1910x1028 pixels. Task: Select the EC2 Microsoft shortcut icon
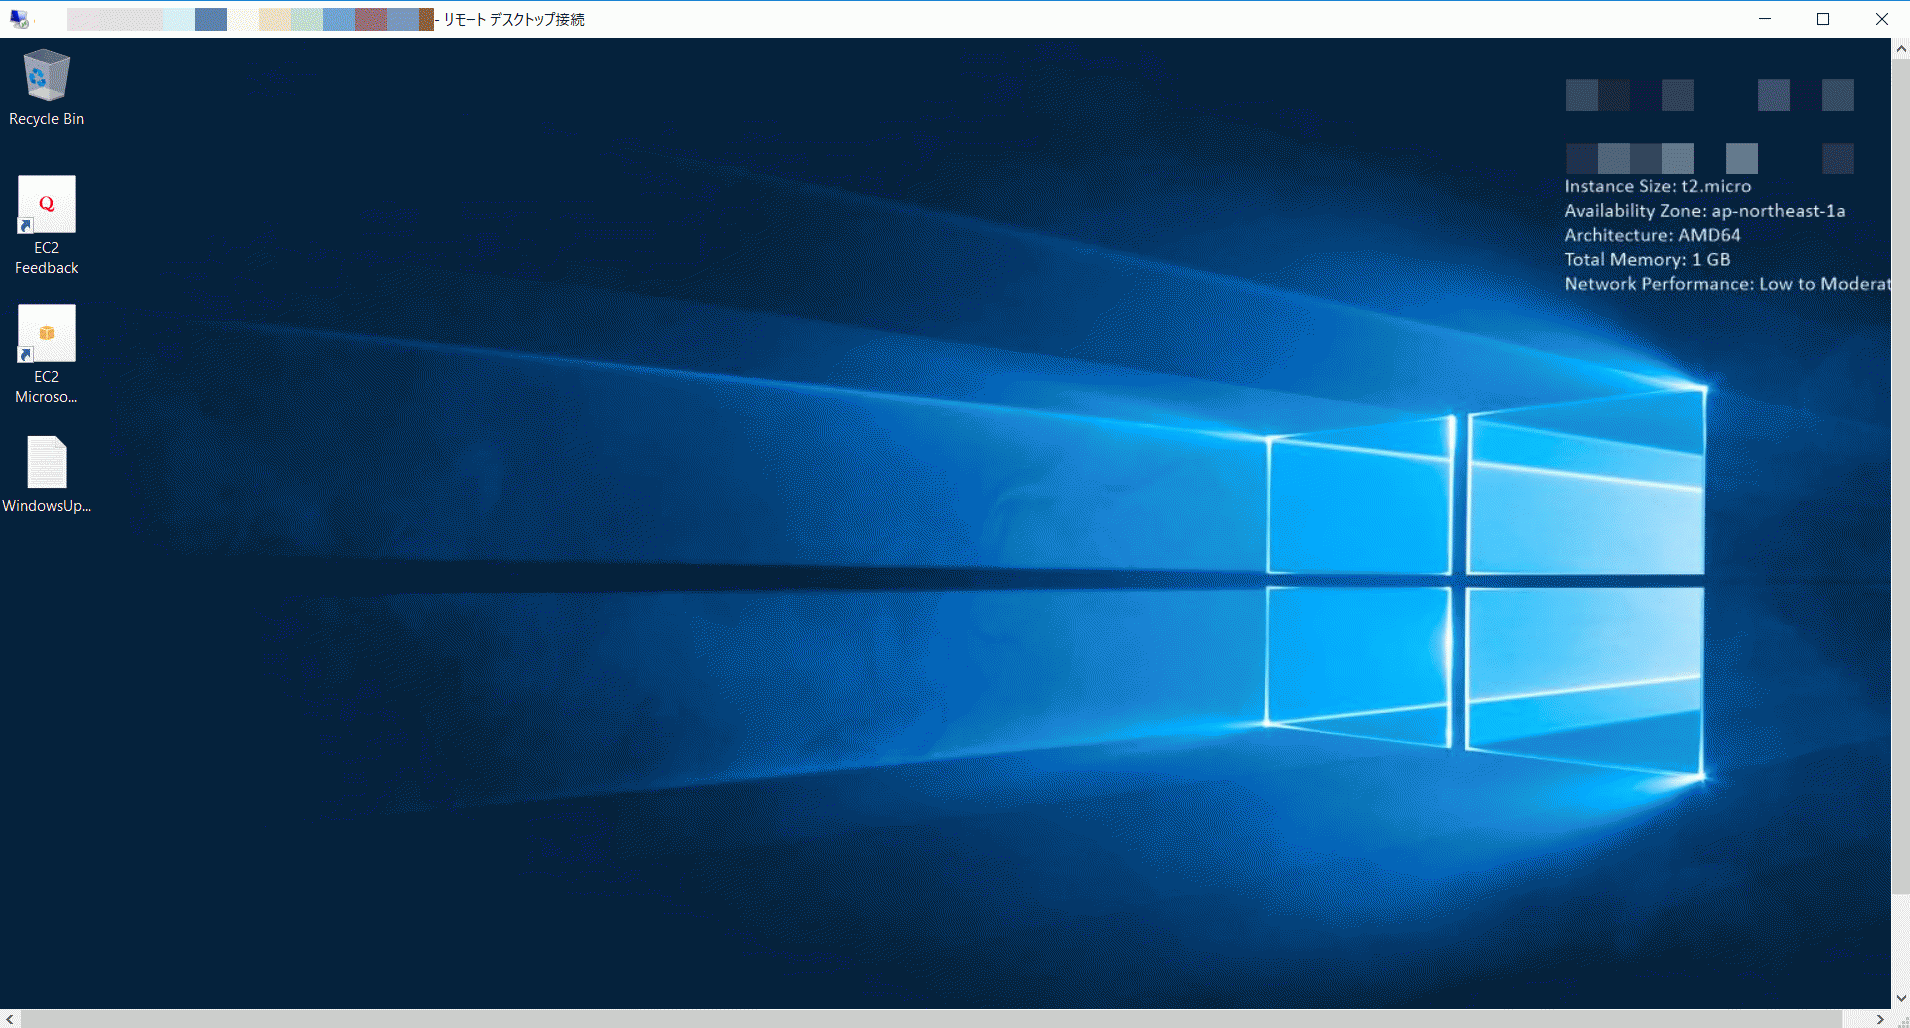[x=46, y=354]
